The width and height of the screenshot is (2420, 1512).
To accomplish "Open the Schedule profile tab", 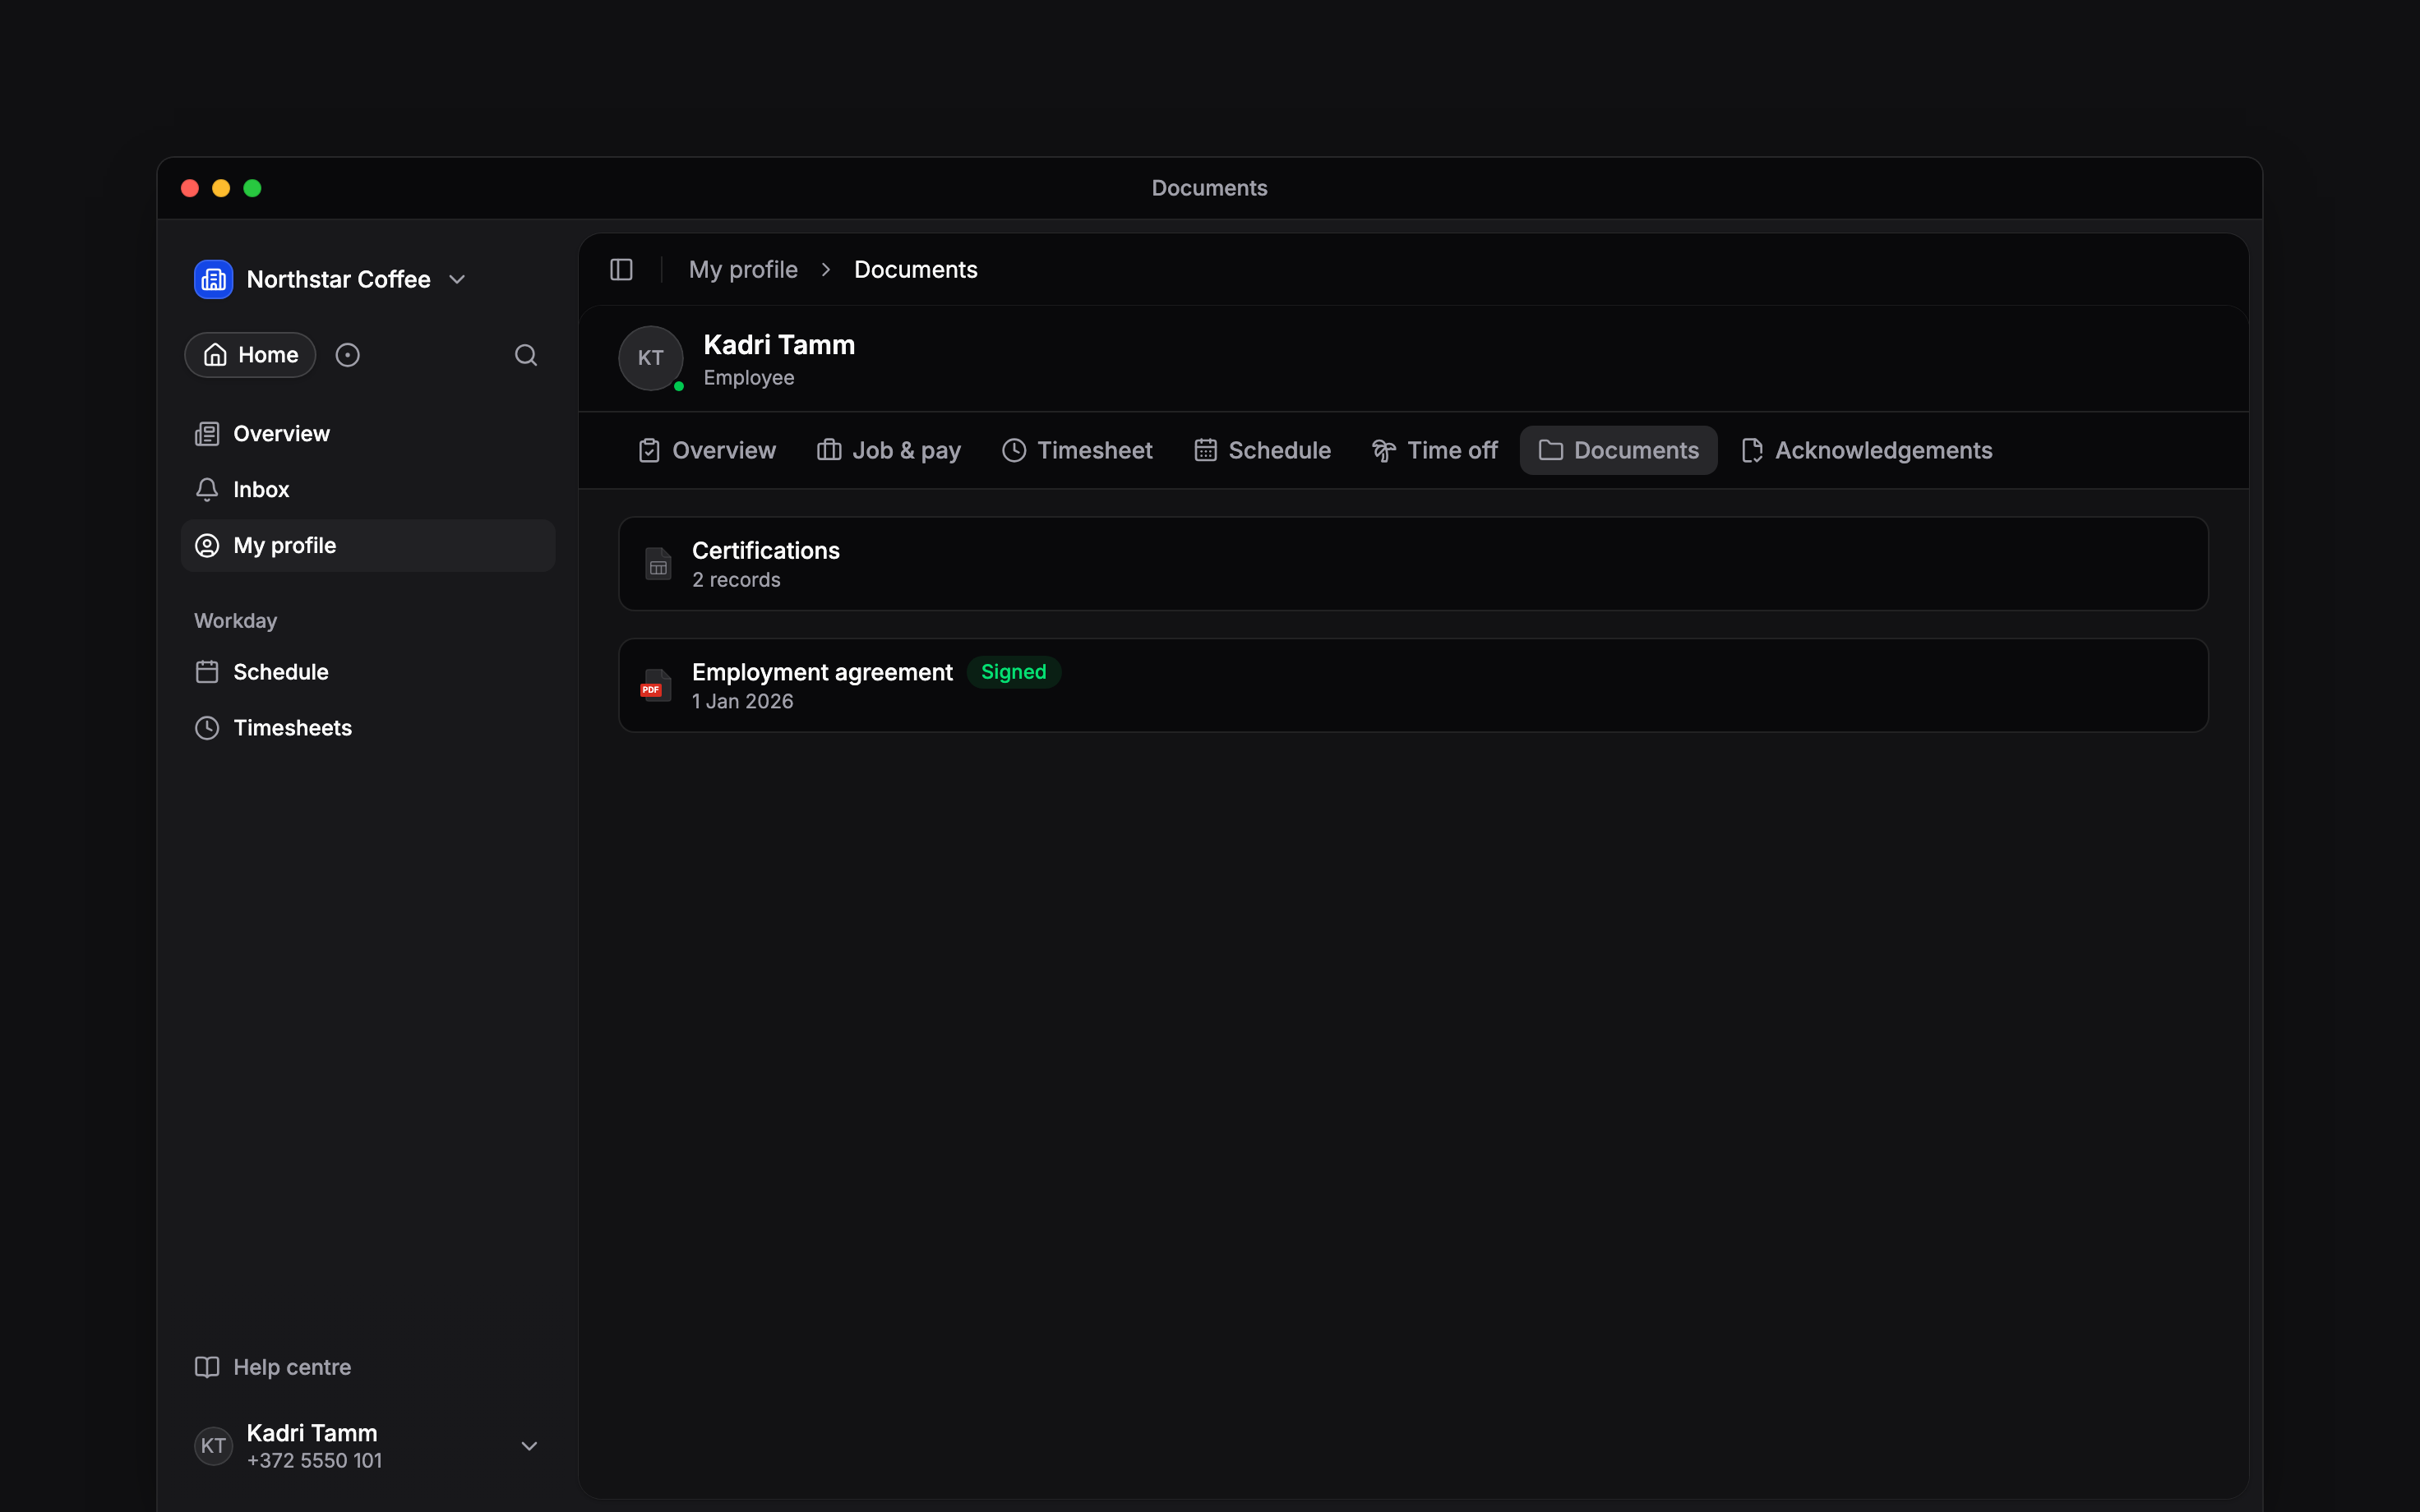I will click(x=1262, y=451).
